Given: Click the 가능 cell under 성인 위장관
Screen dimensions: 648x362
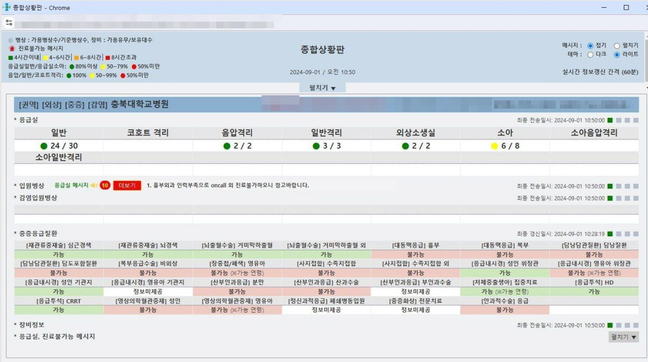Looking at the screenshot, I should click(x=505, y=273).
